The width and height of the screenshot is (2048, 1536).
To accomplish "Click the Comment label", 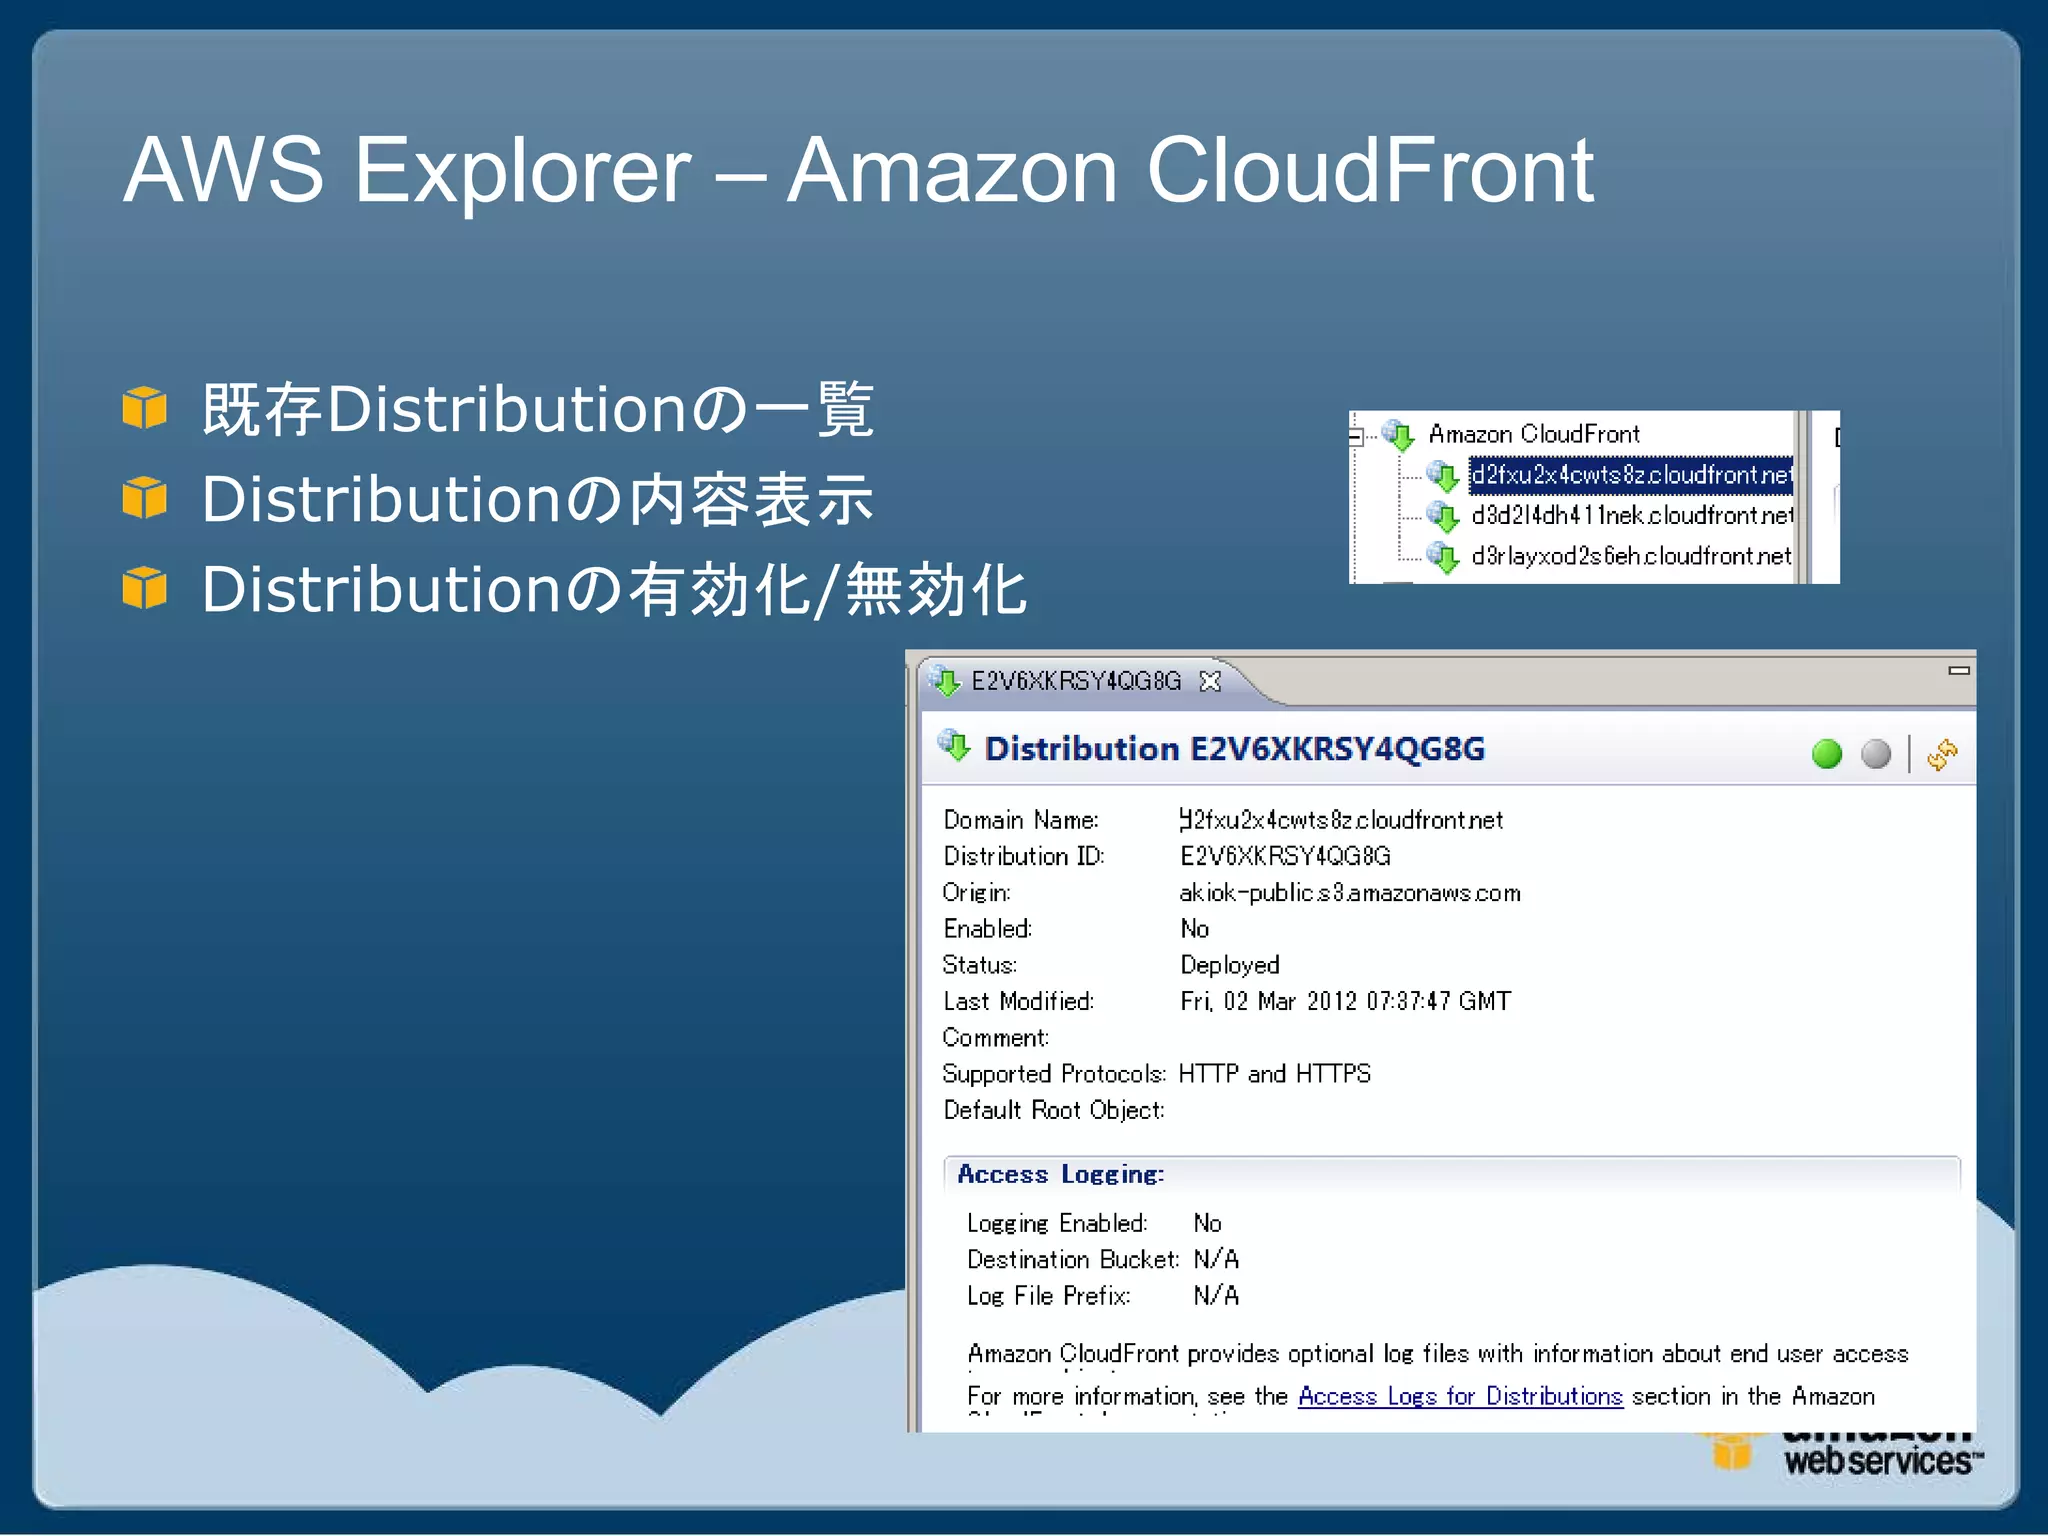I will click(x=996, y=1038).
